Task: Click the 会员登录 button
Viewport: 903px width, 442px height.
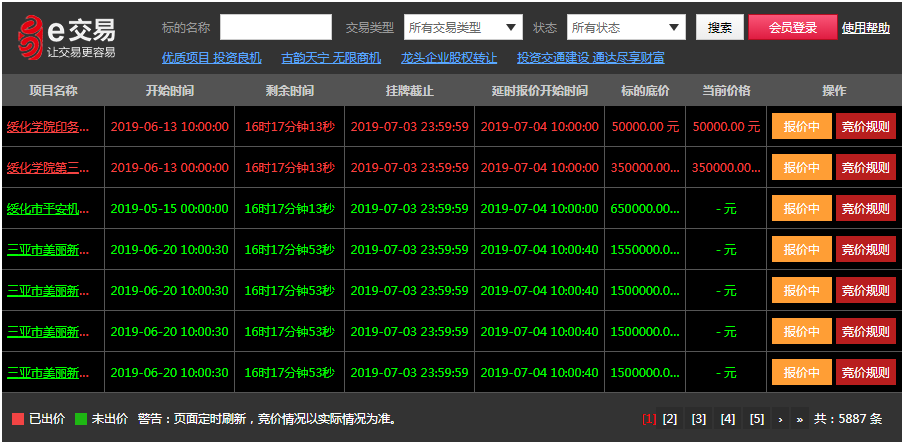Action: [792, 27]
